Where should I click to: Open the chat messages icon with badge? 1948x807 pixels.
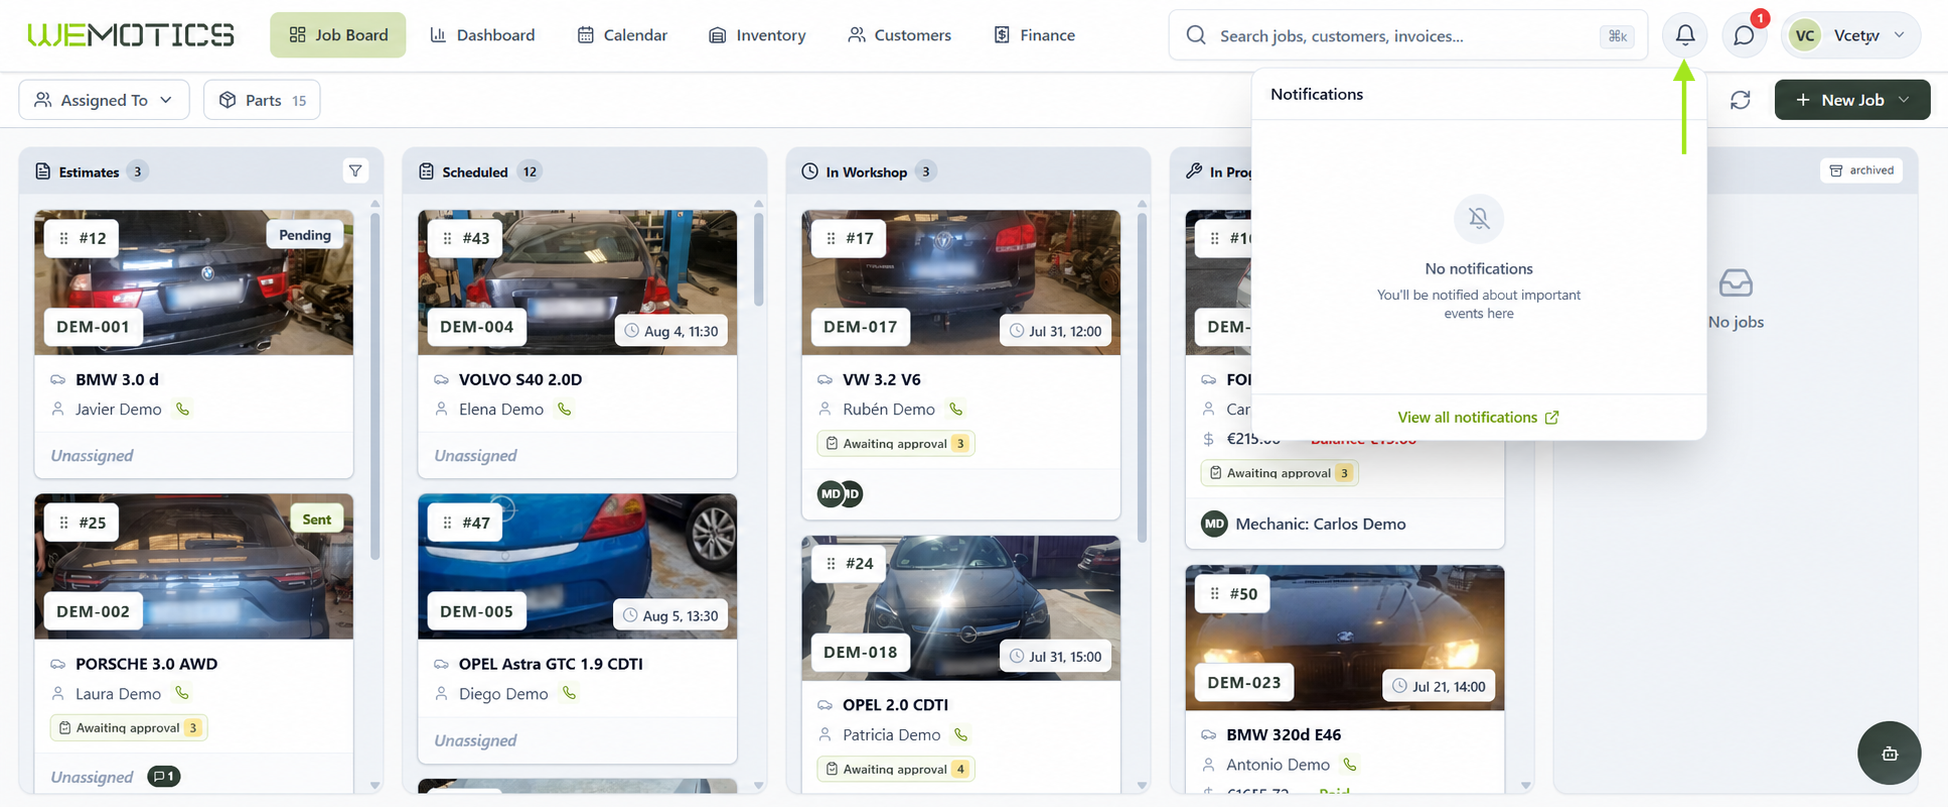coord(1744,35)
